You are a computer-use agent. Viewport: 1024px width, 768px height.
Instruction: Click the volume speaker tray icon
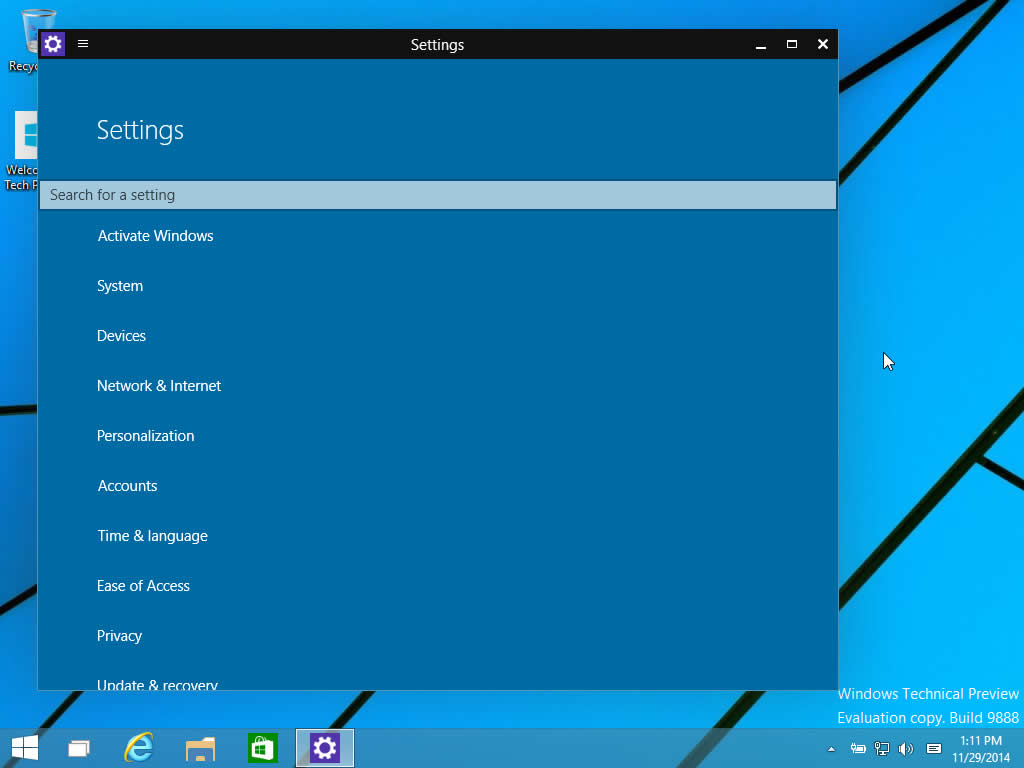point(906,749)
